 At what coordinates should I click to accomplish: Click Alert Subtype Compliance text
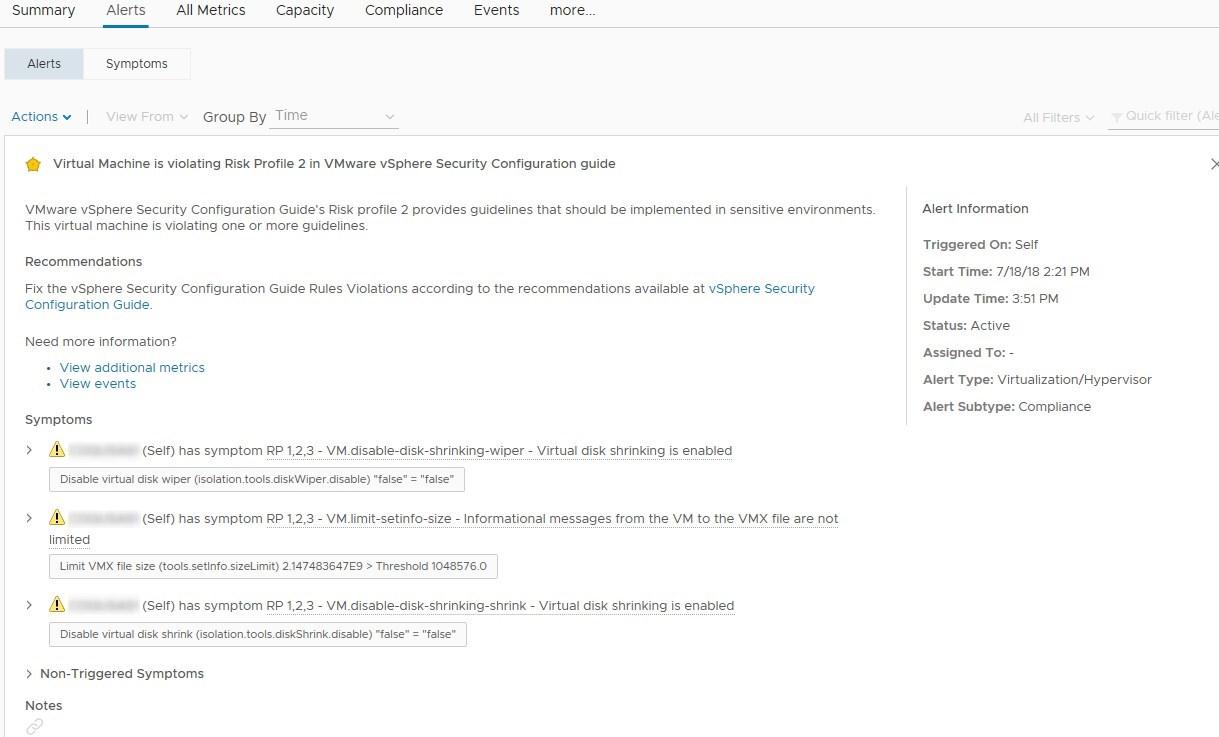click(1007, 407)
